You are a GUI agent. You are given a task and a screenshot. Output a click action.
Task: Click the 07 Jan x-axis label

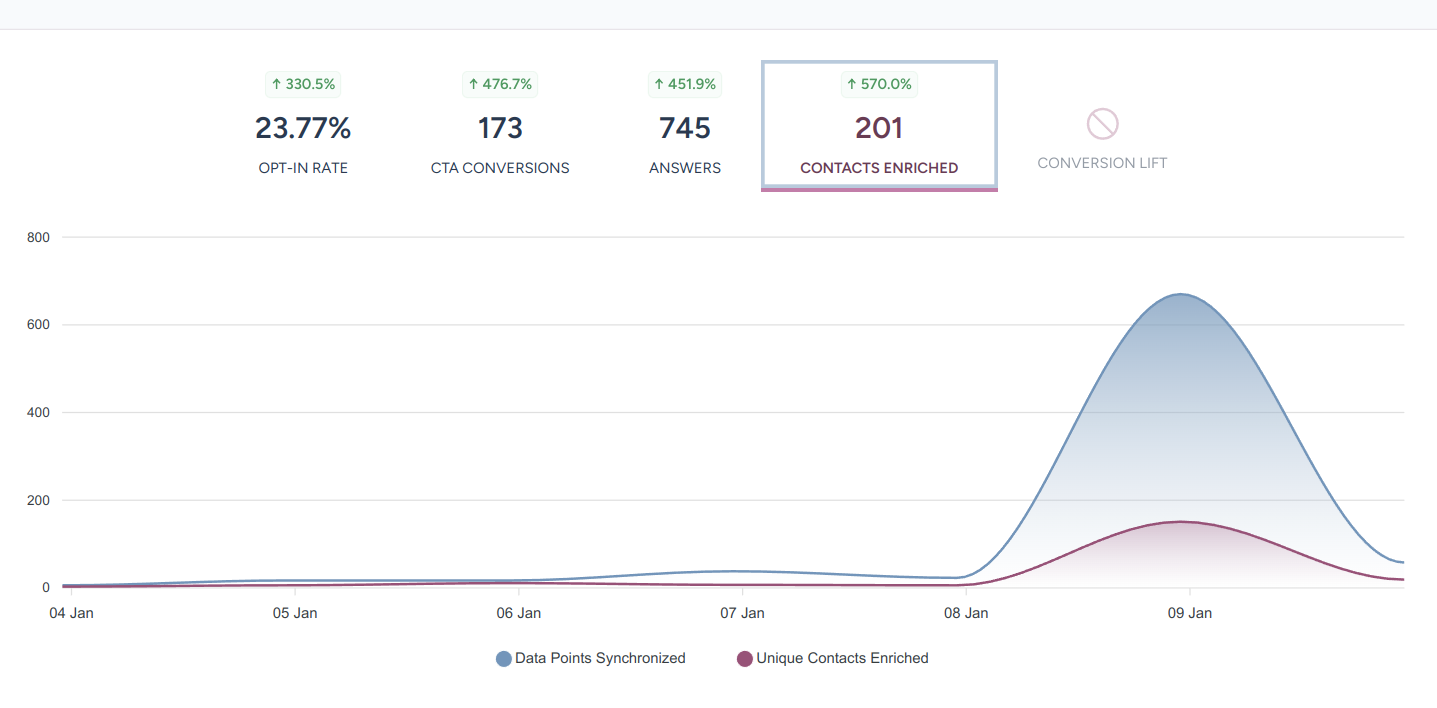coord(742,613)
